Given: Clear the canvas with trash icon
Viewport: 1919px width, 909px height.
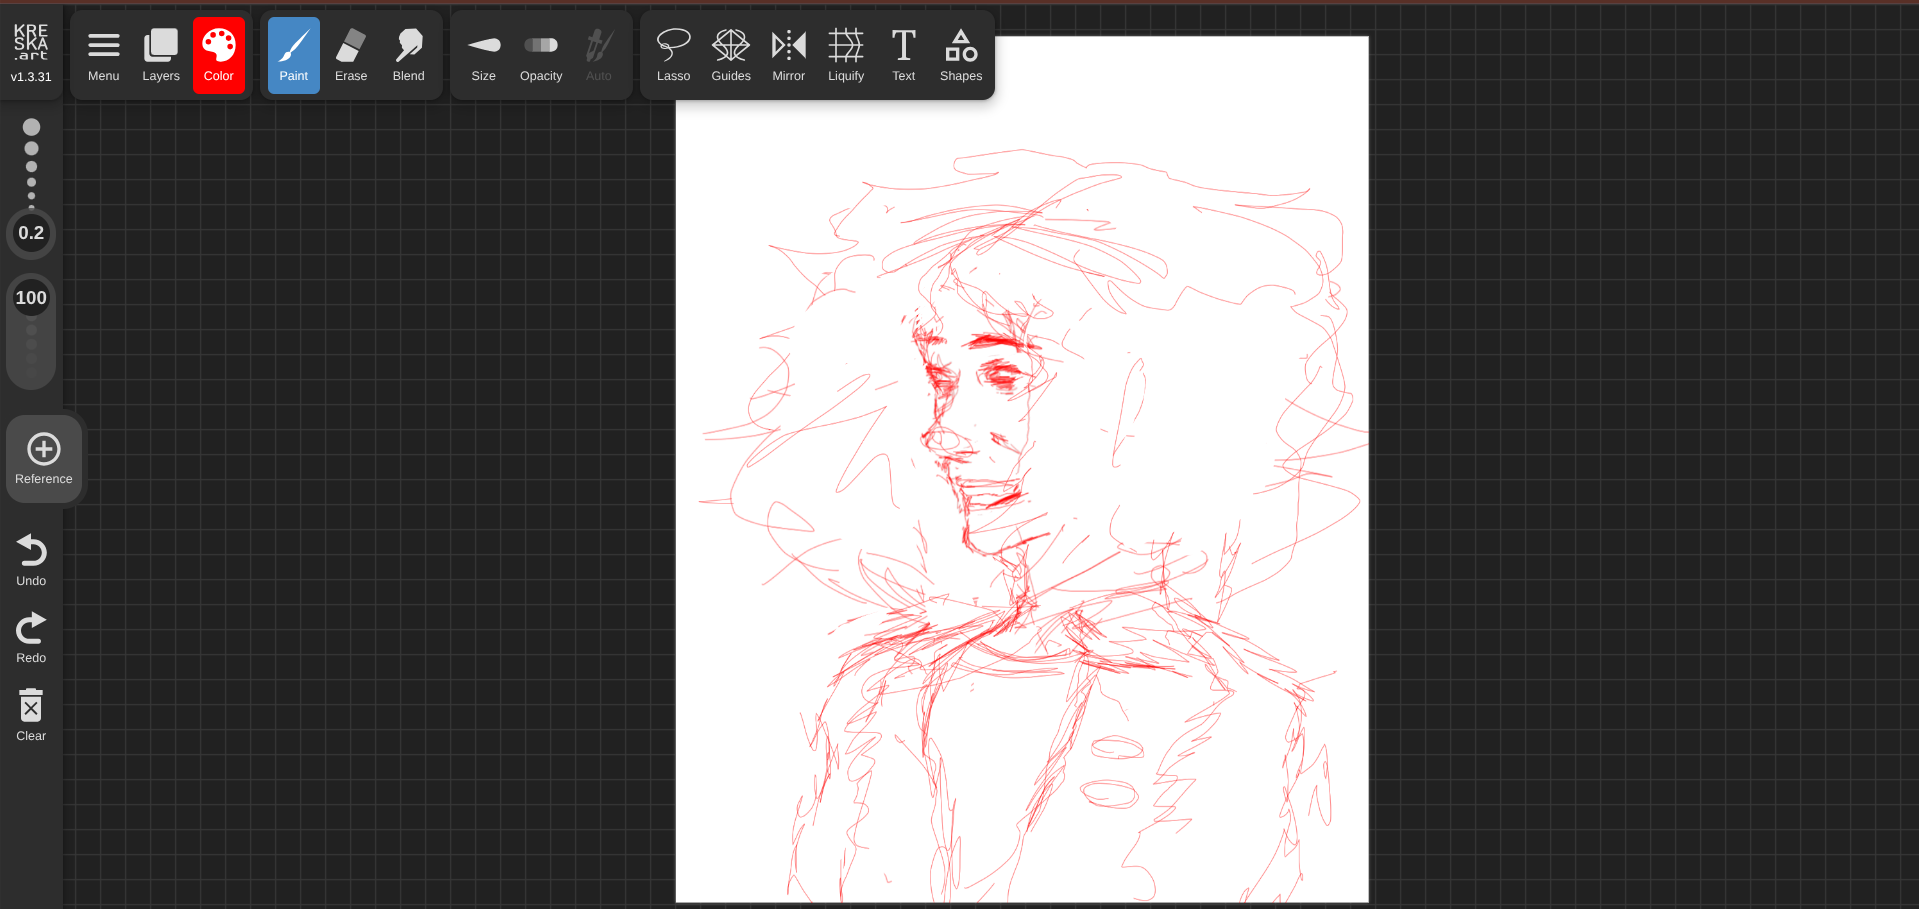Looking at the screenshot, I should pyautogui.click(x=31, y=715).
